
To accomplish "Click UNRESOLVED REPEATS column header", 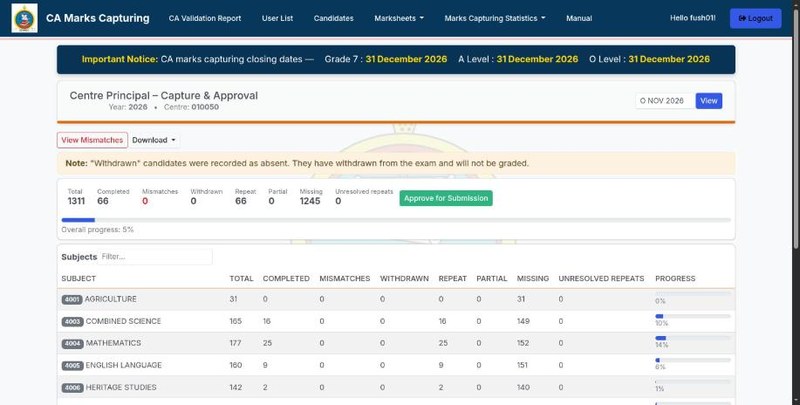I will click(x=601, y=279).
